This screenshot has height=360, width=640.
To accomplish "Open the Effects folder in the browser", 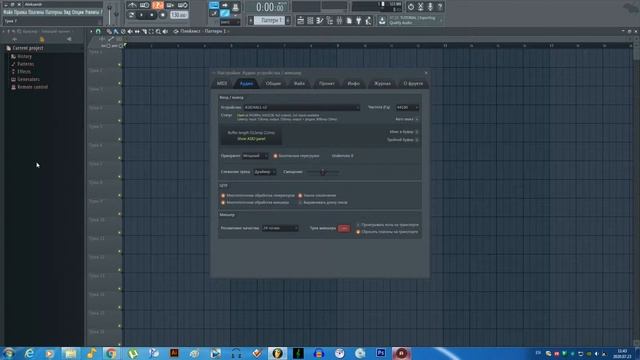I will pyautogui.click(x=24, y=71).
